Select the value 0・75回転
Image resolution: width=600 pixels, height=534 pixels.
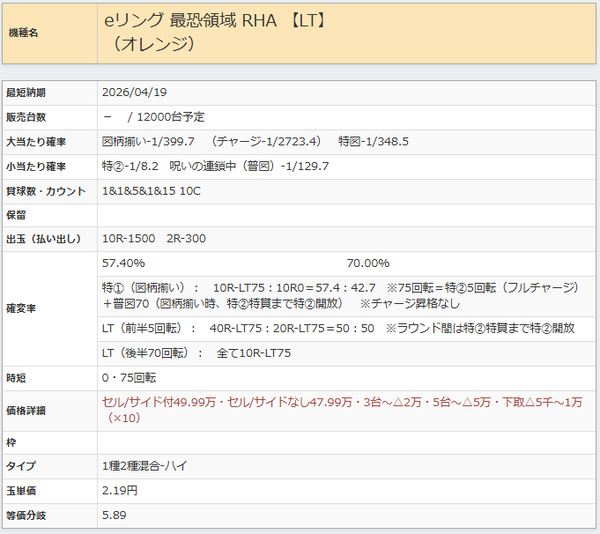129,378
